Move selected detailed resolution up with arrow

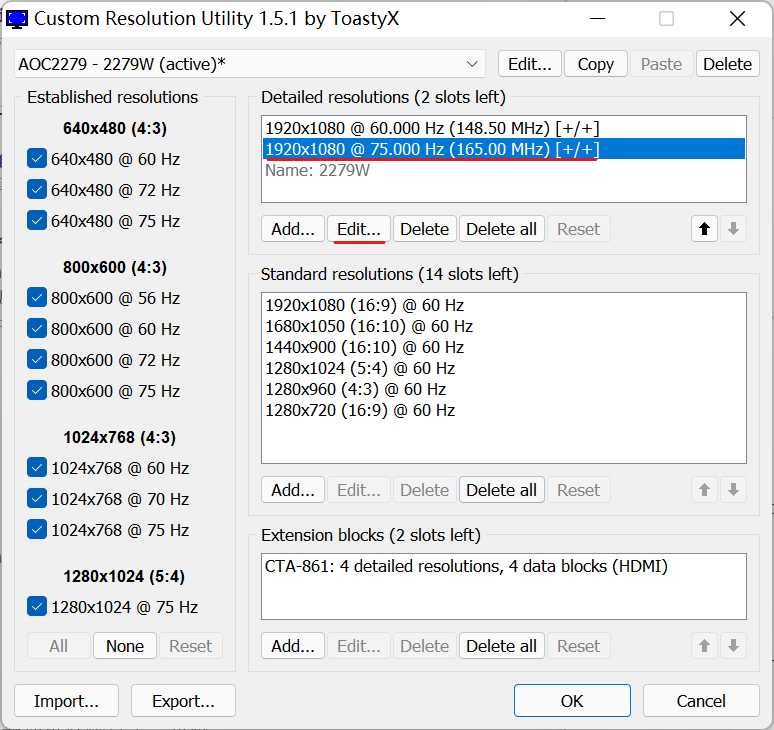704,229
